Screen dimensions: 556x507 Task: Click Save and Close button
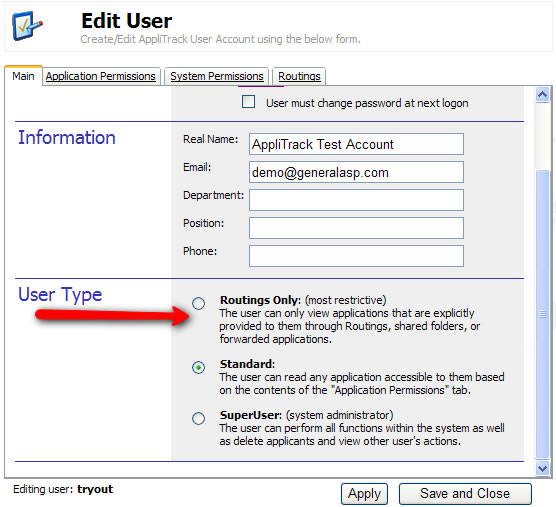tap(465, 494)
